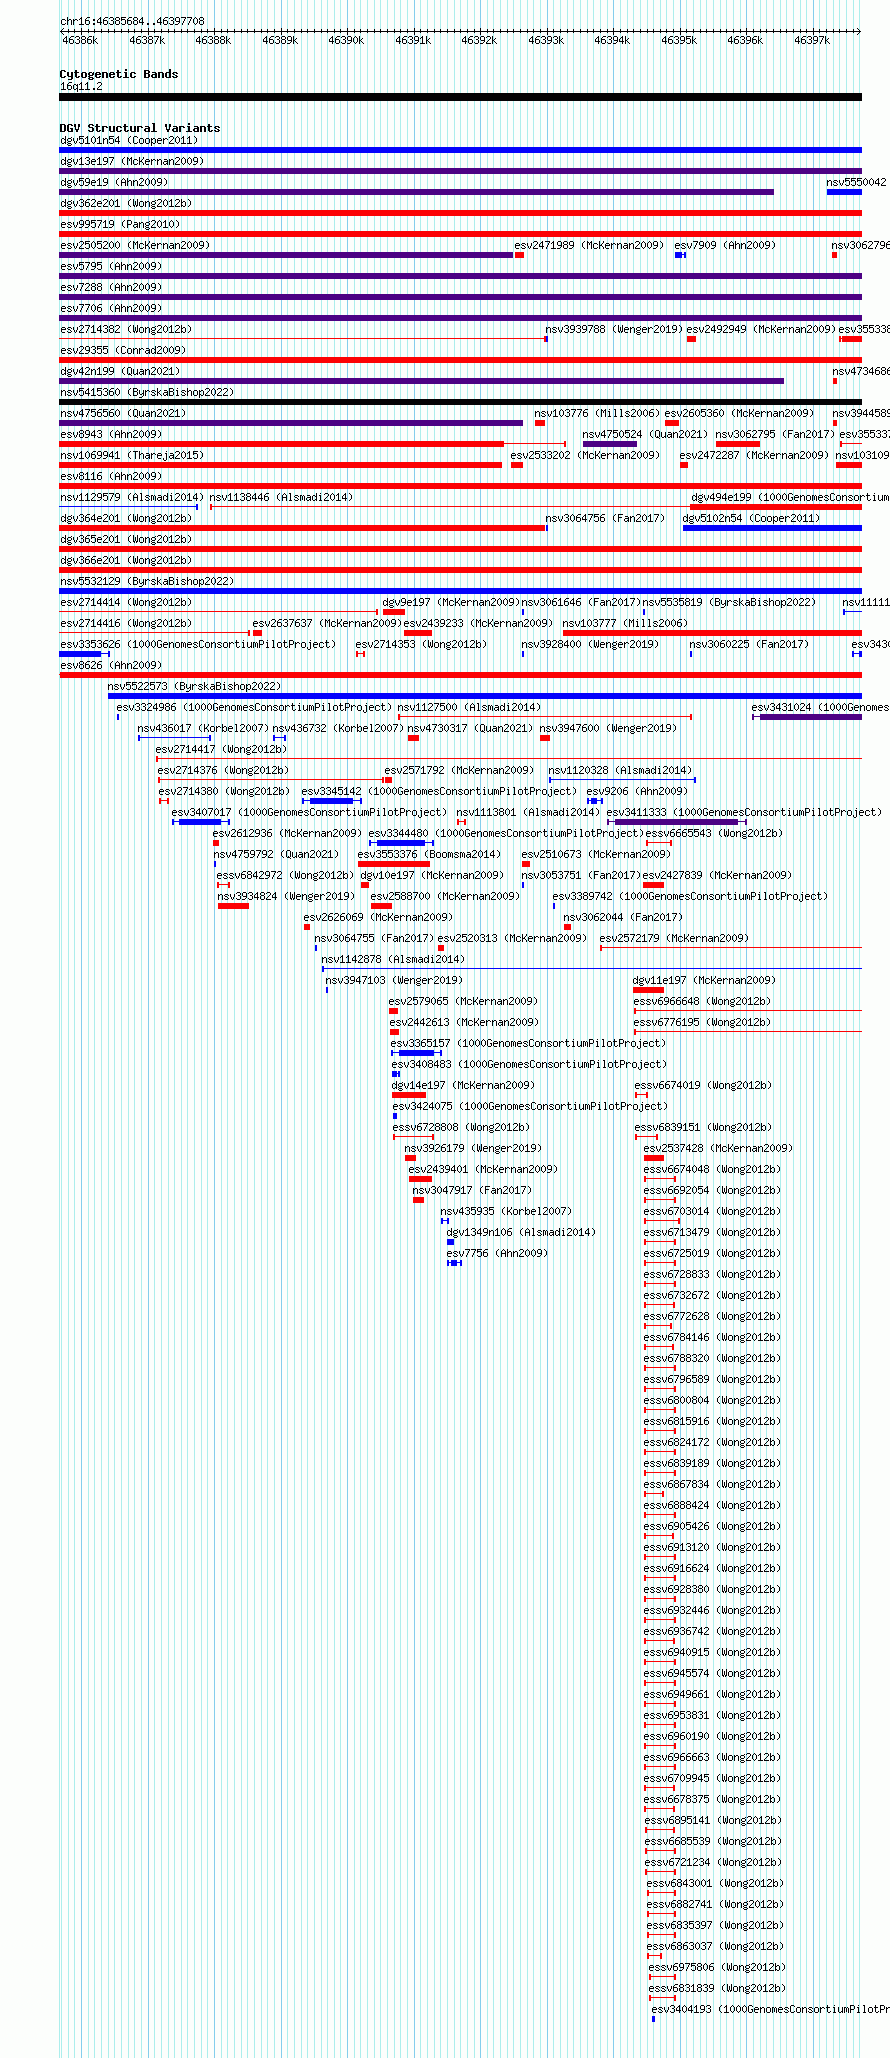The image size is (890, 2058).
Task: Click the 46395k ruler position label
Action: (679, 40)
